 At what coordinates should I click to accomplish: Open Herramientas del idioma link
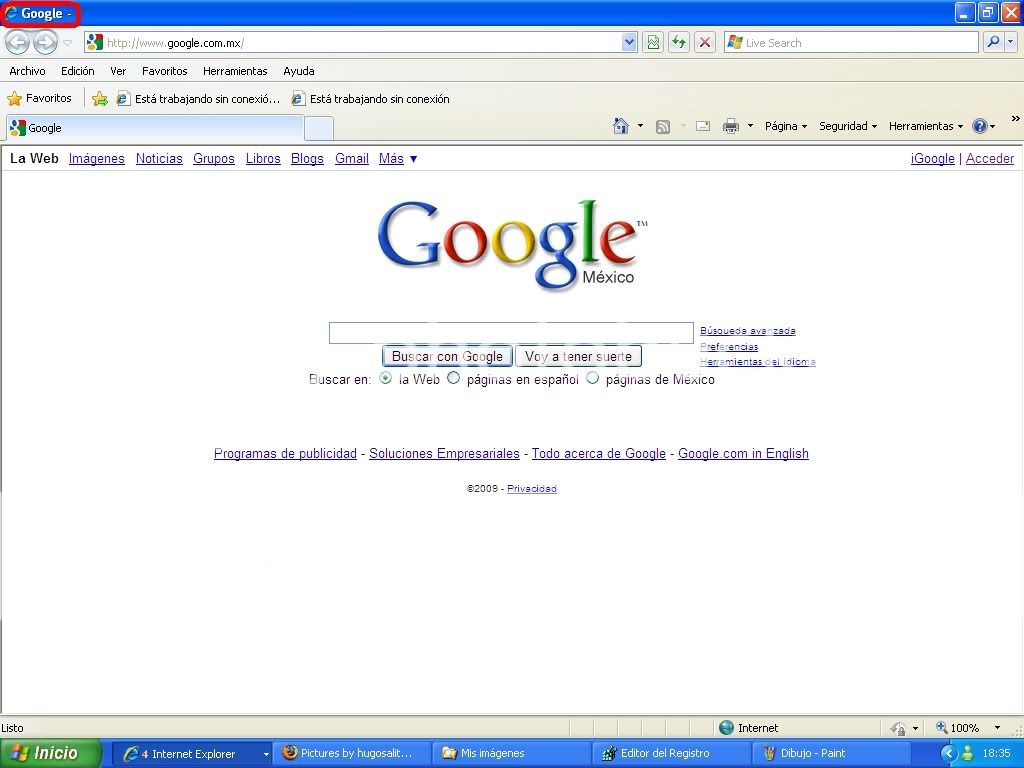pyautogui.click(x=758, y=361)
